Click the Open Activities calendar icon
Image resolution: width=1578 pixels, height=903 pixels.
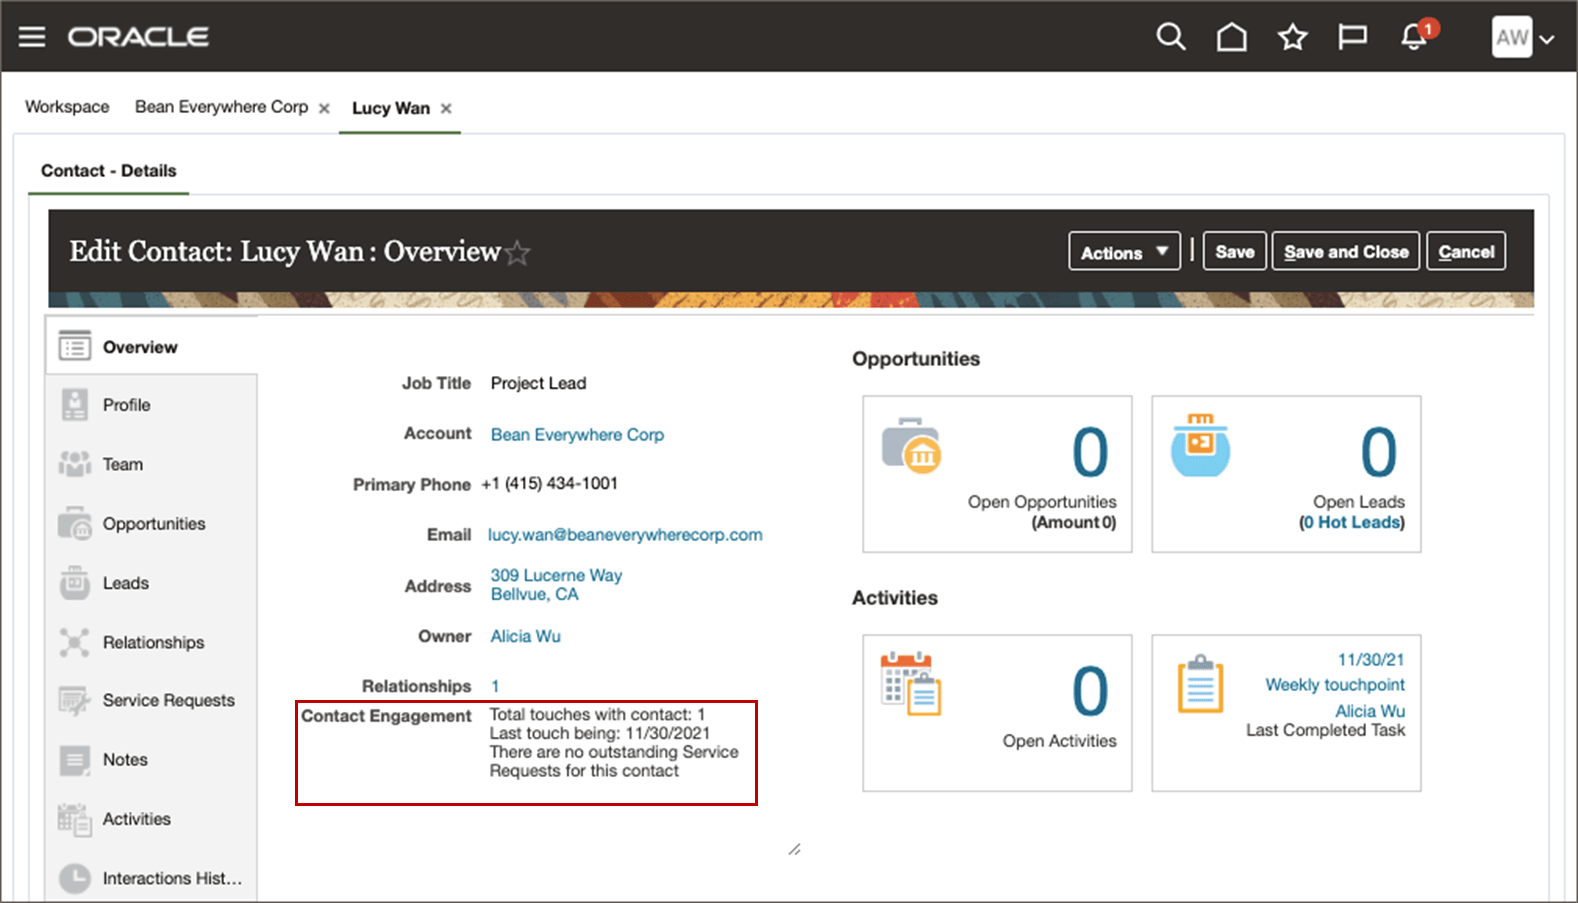click(x=911, y=684)
